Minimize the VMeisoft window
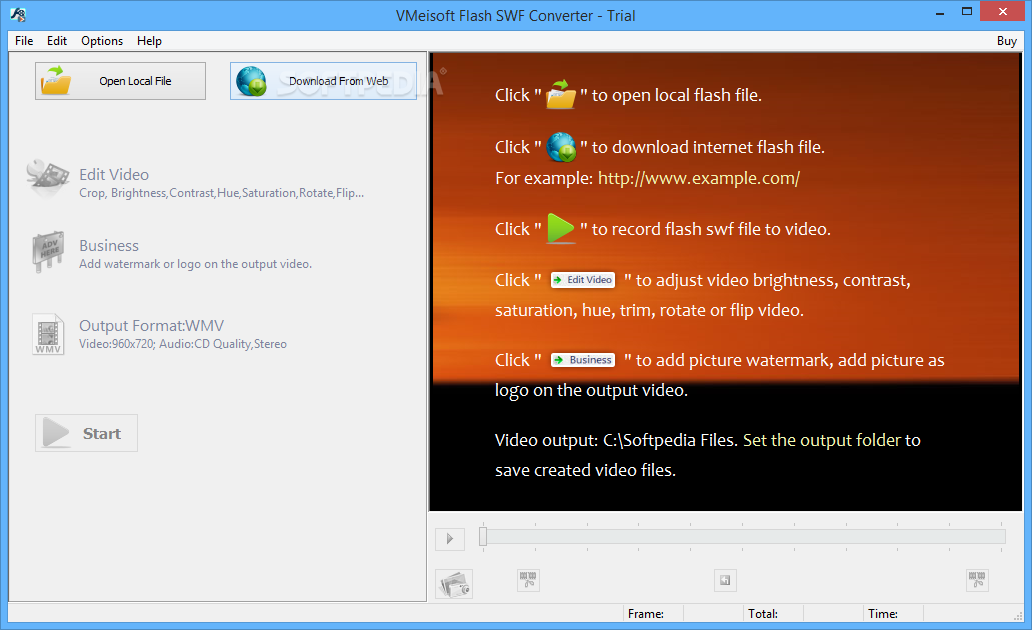Image resolution: width=1032 pixels, height=630 pixels. click(x=940, y=13)
